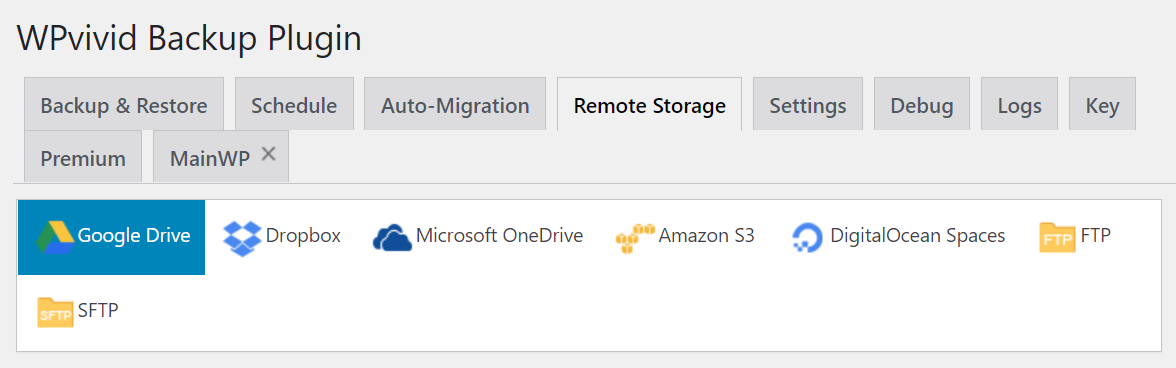The height and width of the screenshot is (368, 1176).
Task: Go to the Premium tab
Action: pos(83,157)
